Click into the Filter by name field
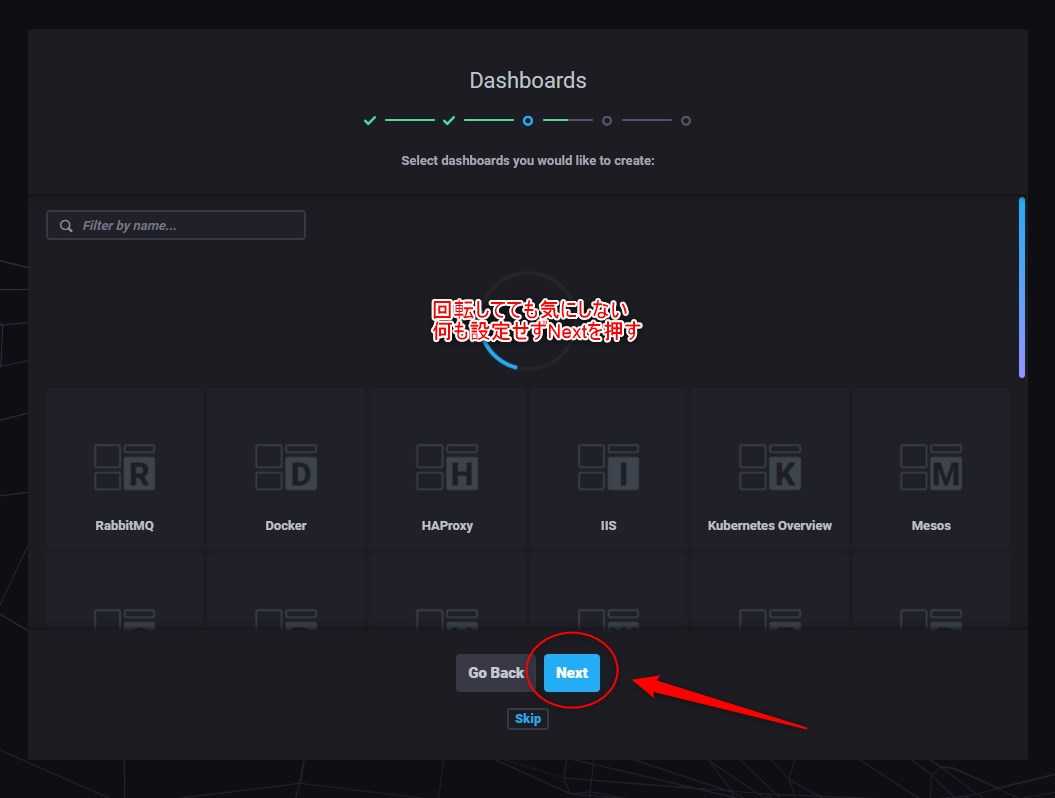Screen dimensions: 1055x798 [x=176, y=225]
